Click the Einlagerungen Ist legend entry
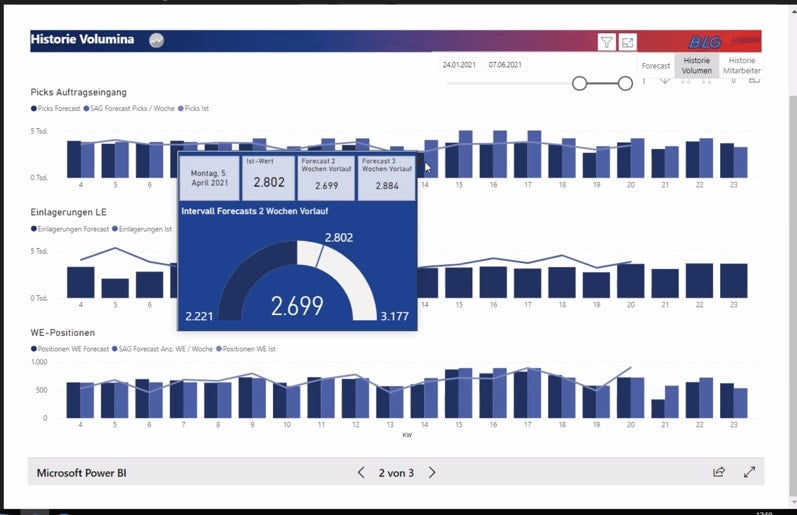This screenshot has width=797, height=515. click(142, 229)
